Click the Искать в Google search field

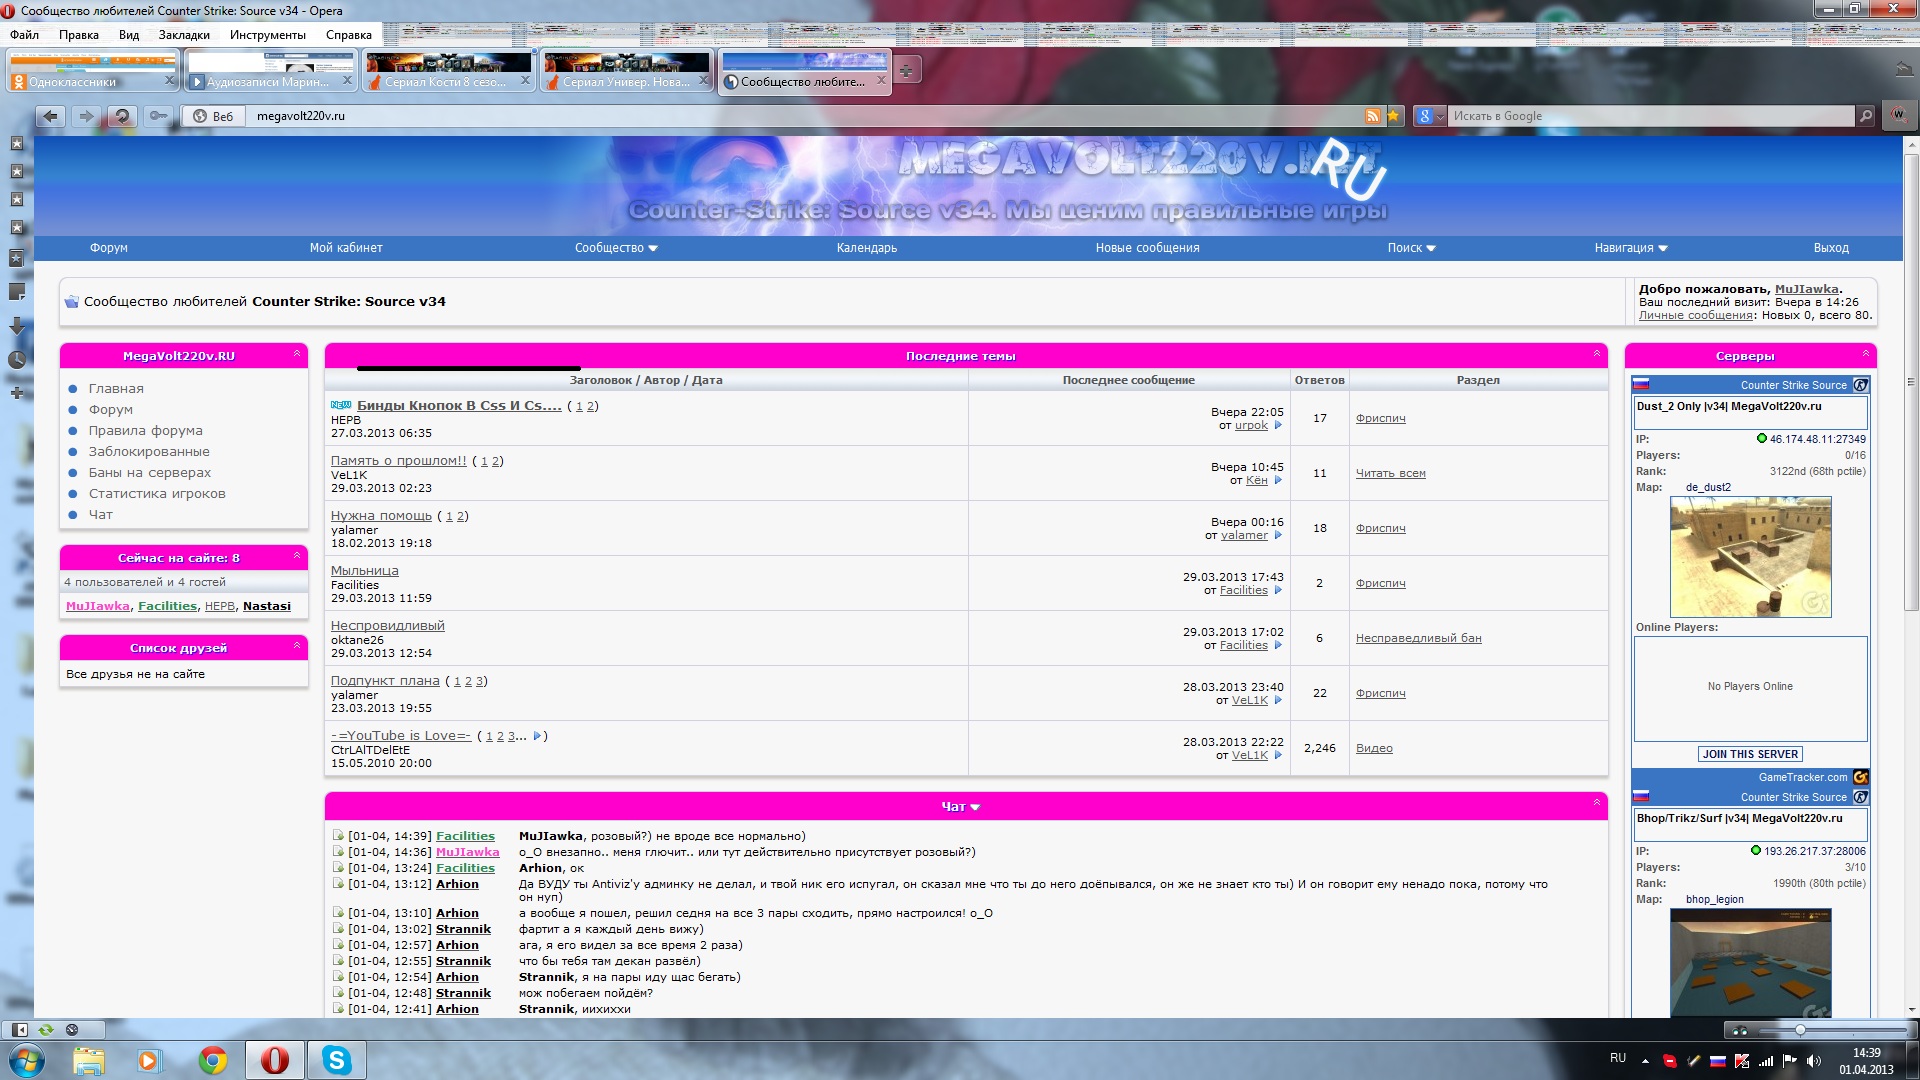[1650, 116]
